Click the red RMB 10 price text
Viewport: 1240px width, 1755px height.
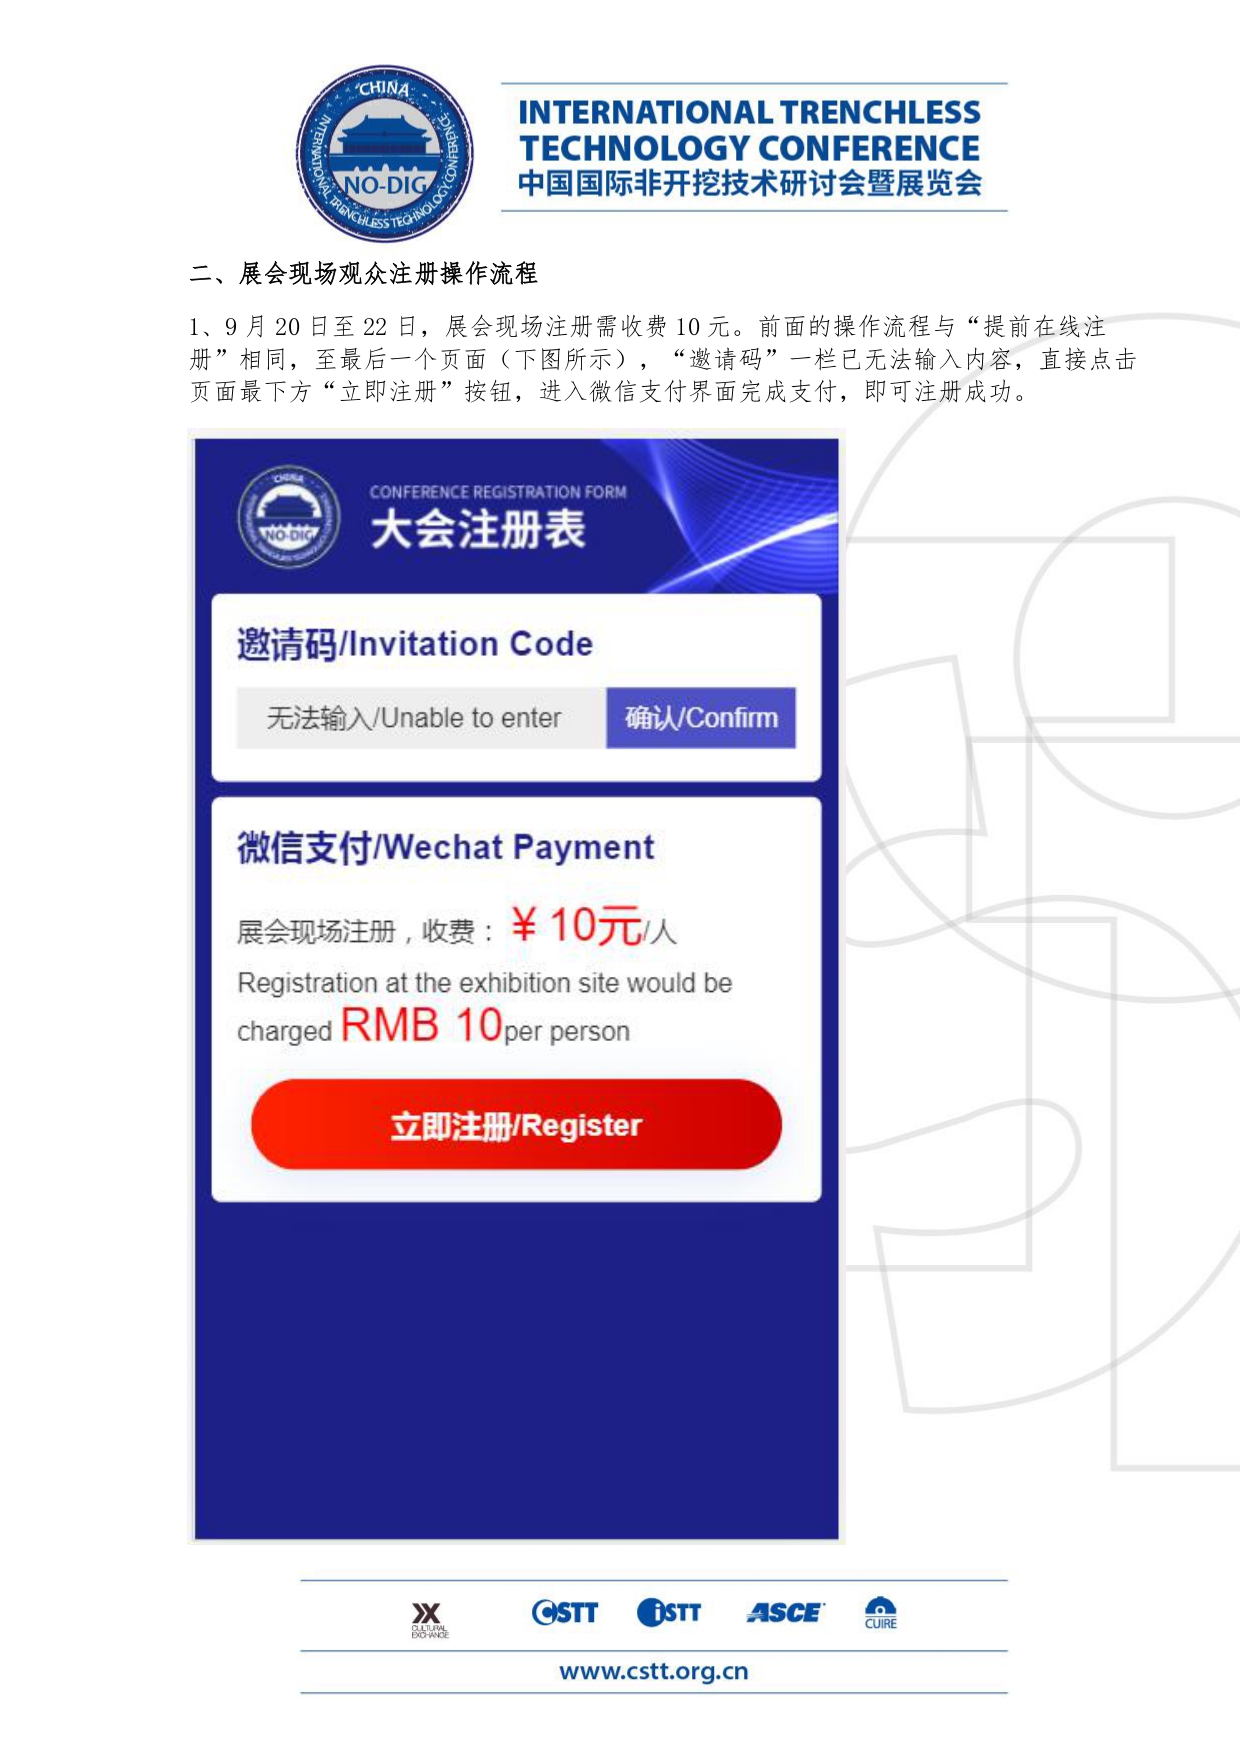point(421,1025)
